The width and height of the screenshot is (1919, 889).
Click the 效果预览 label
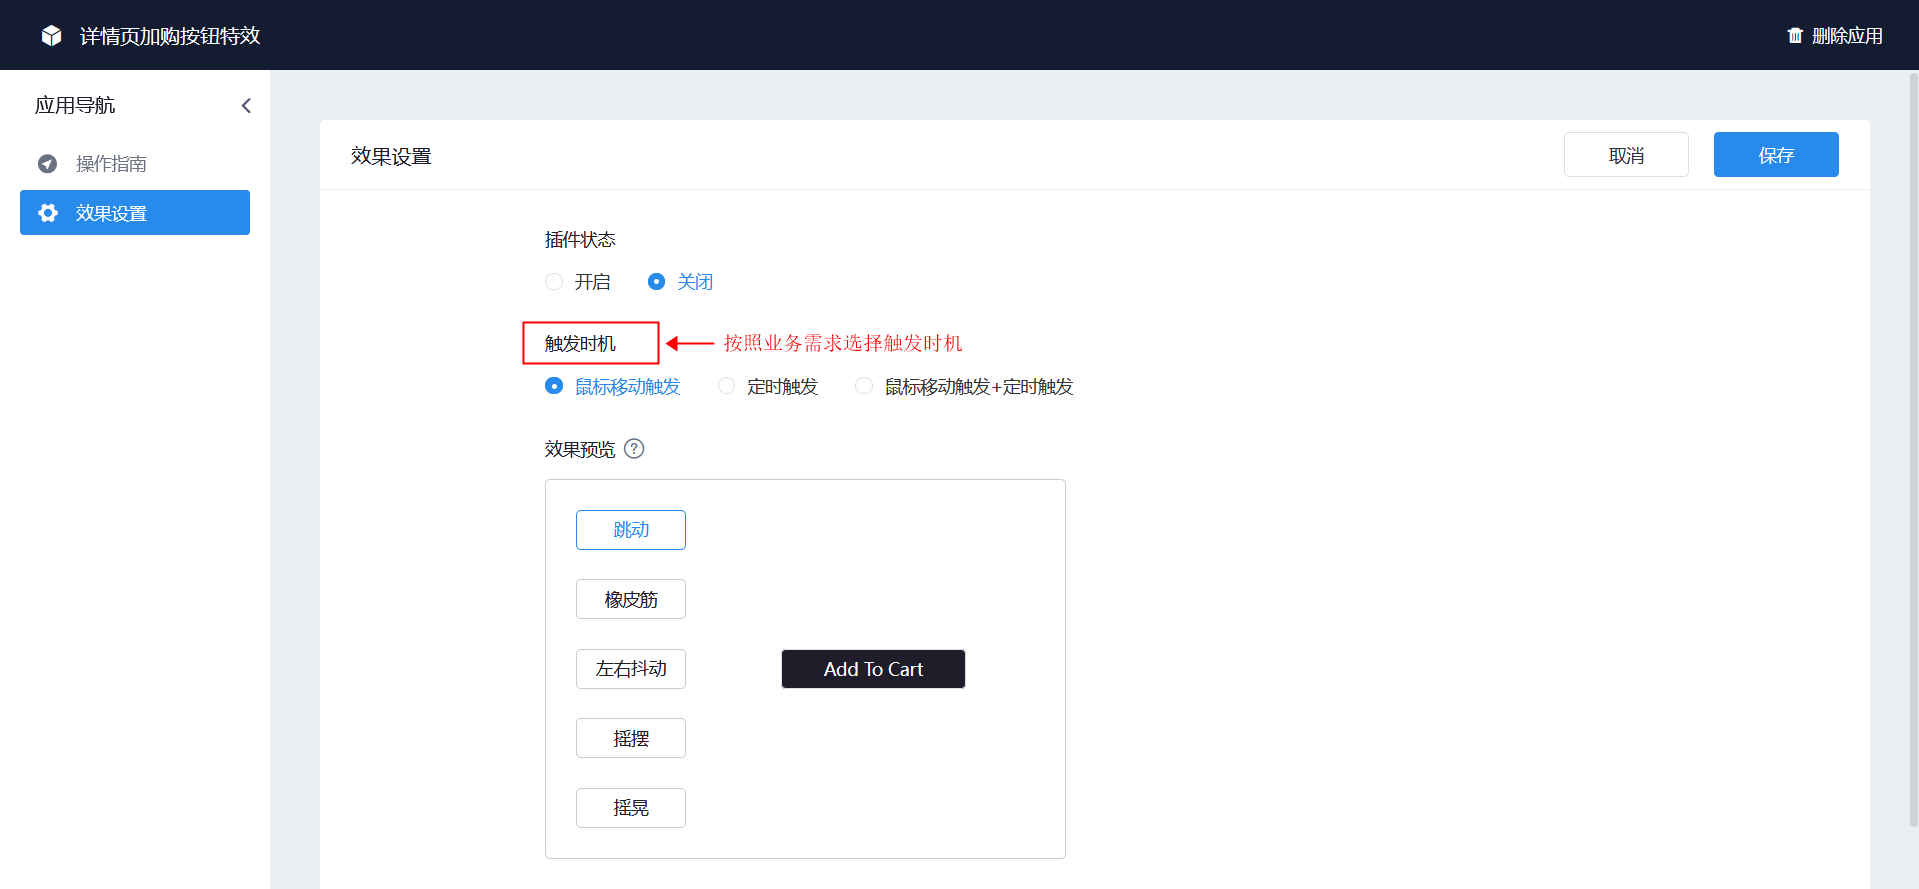[x=580, y=449]
